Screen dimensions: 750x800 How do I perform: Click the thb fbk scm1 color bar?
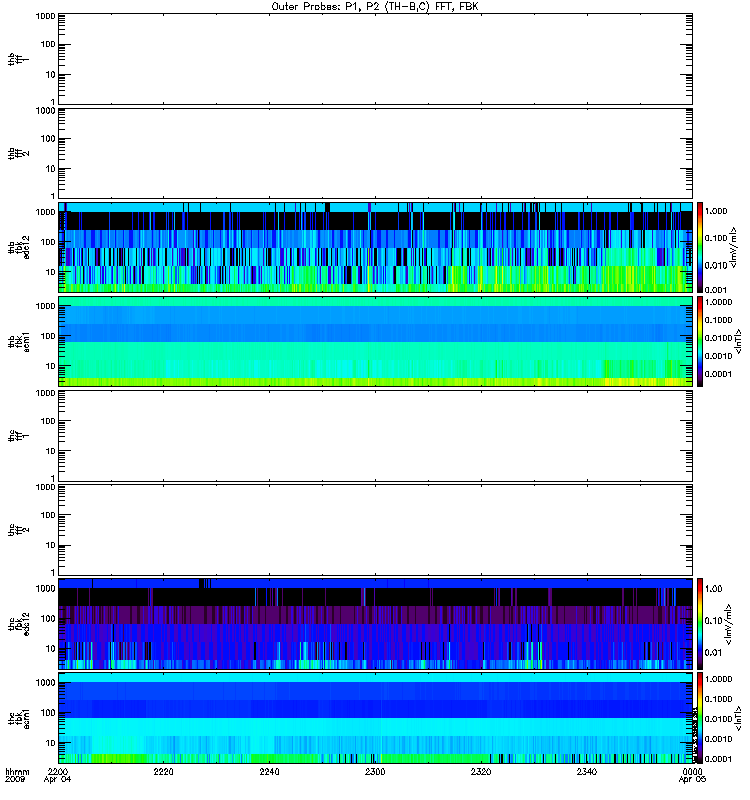tap(699, 341)
